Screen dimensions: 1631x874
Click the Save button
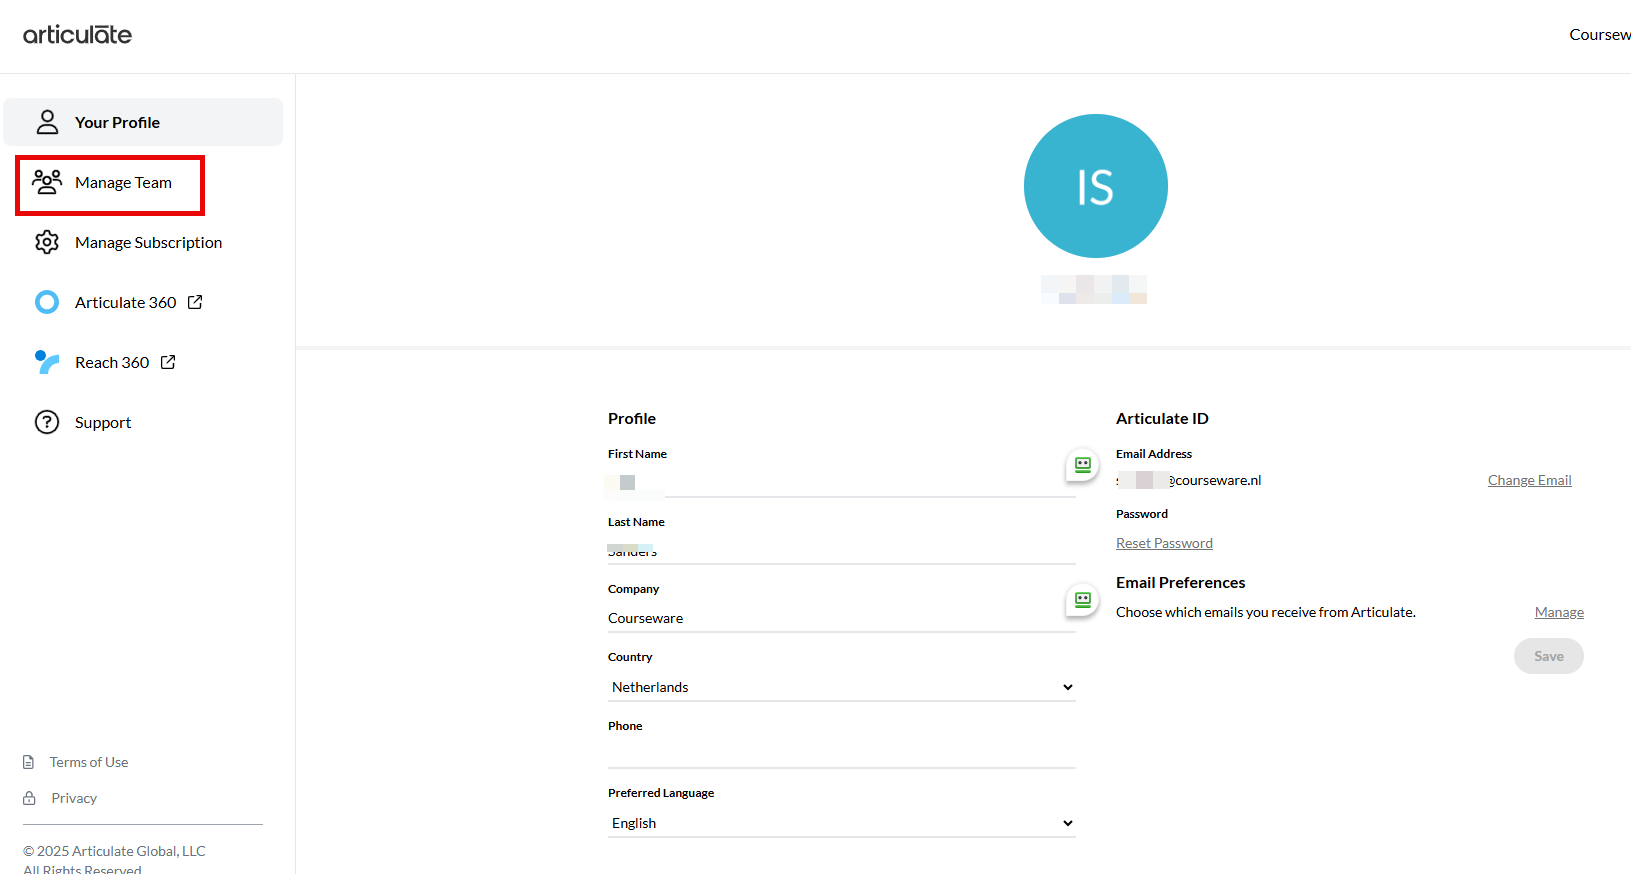coord(1548,656)
